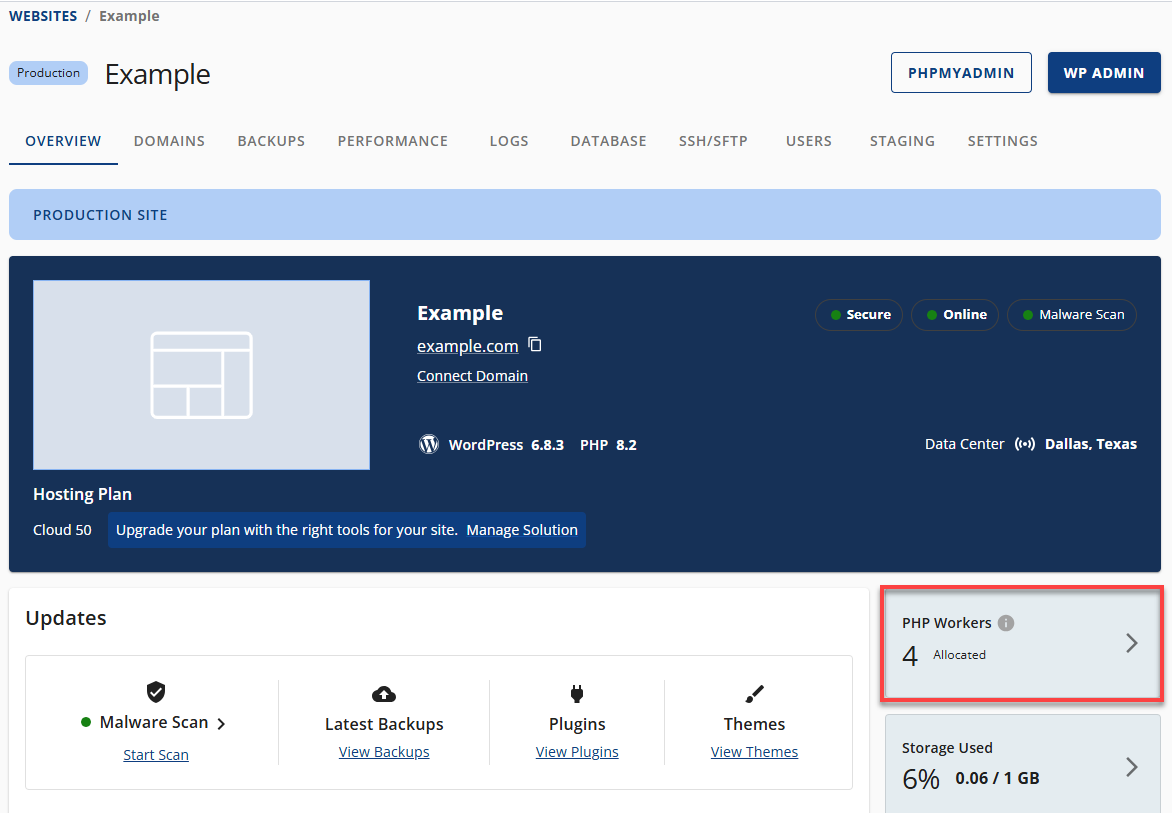
Task: Click the Themes pencil icon
Action: pos(754,692)
